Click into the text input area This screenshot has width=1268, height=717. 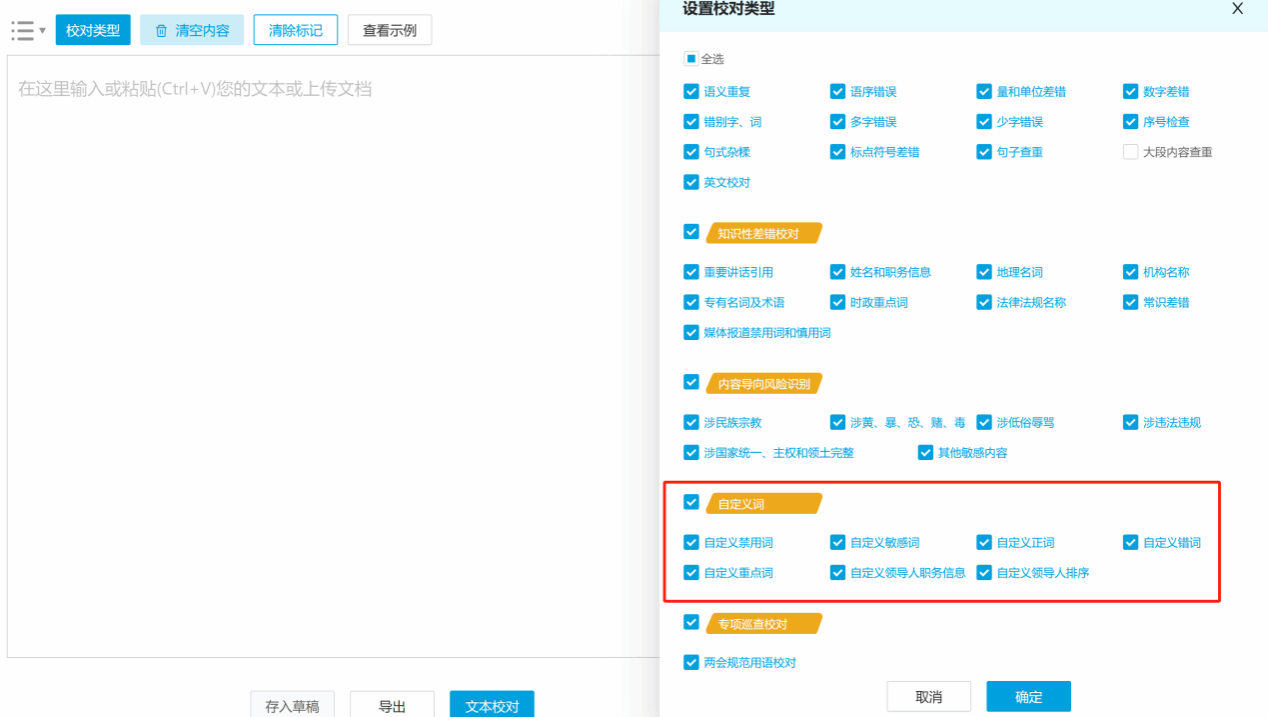[x=334, y=356]
